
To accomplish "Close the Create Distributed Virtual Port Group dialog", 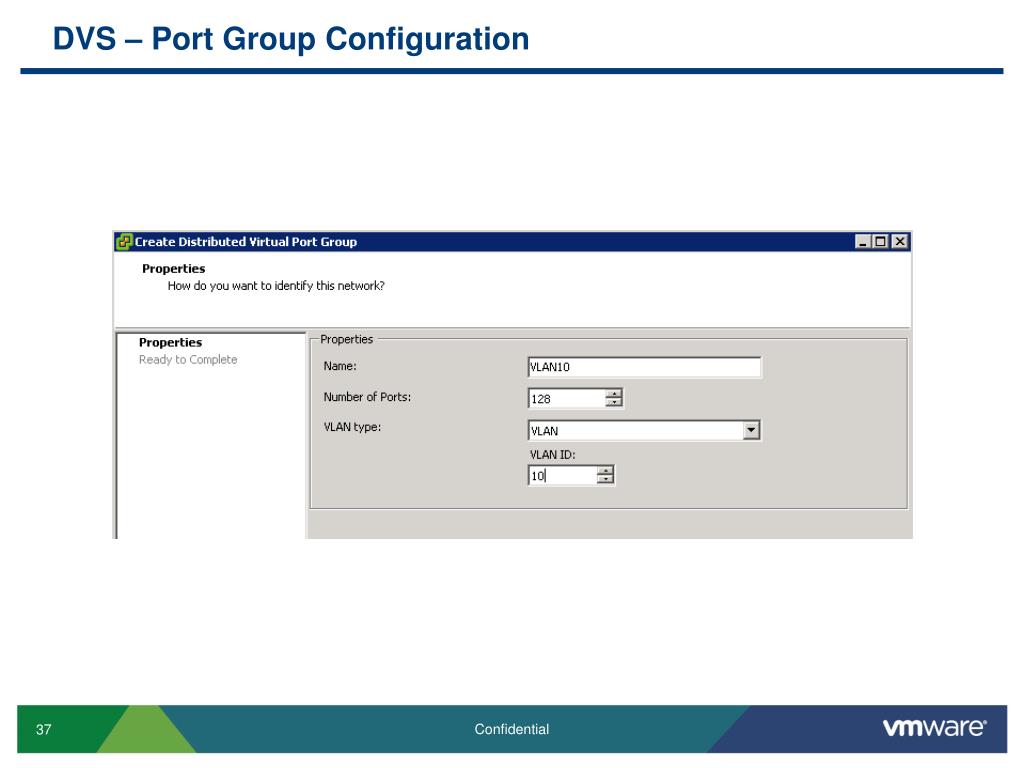I will point(900,242).
